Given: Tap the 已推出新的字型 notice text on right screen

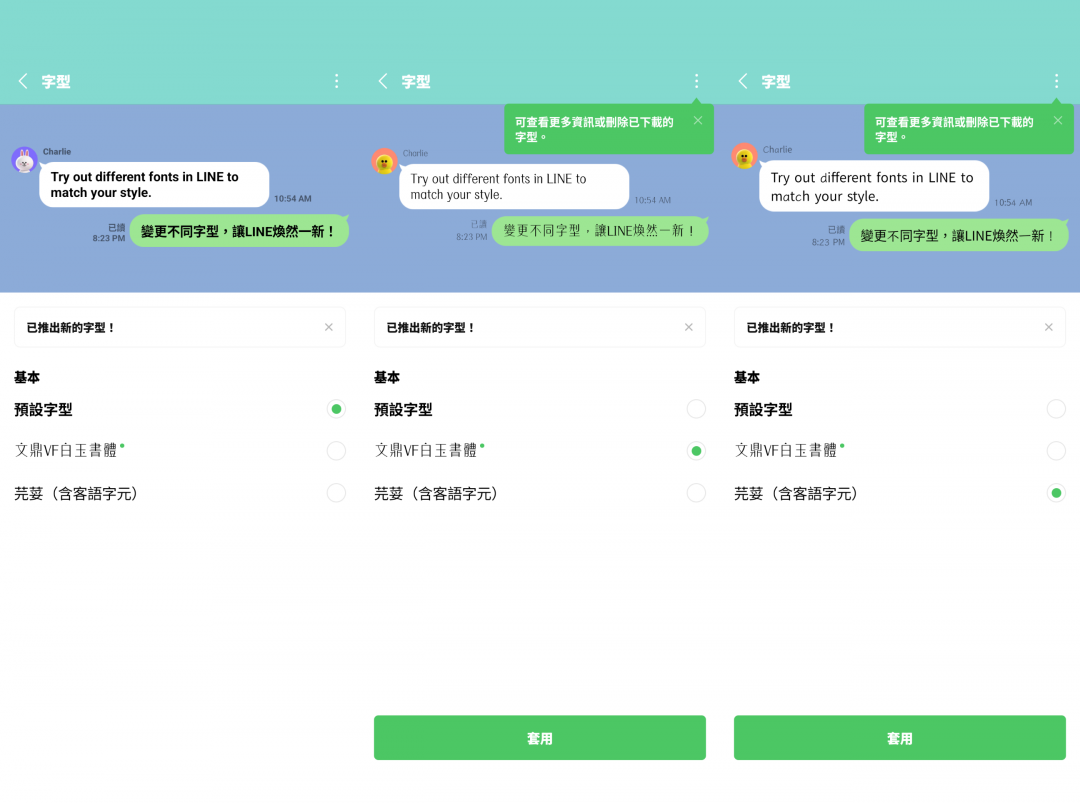Looking at the screenshot, I should pos(791,328).
